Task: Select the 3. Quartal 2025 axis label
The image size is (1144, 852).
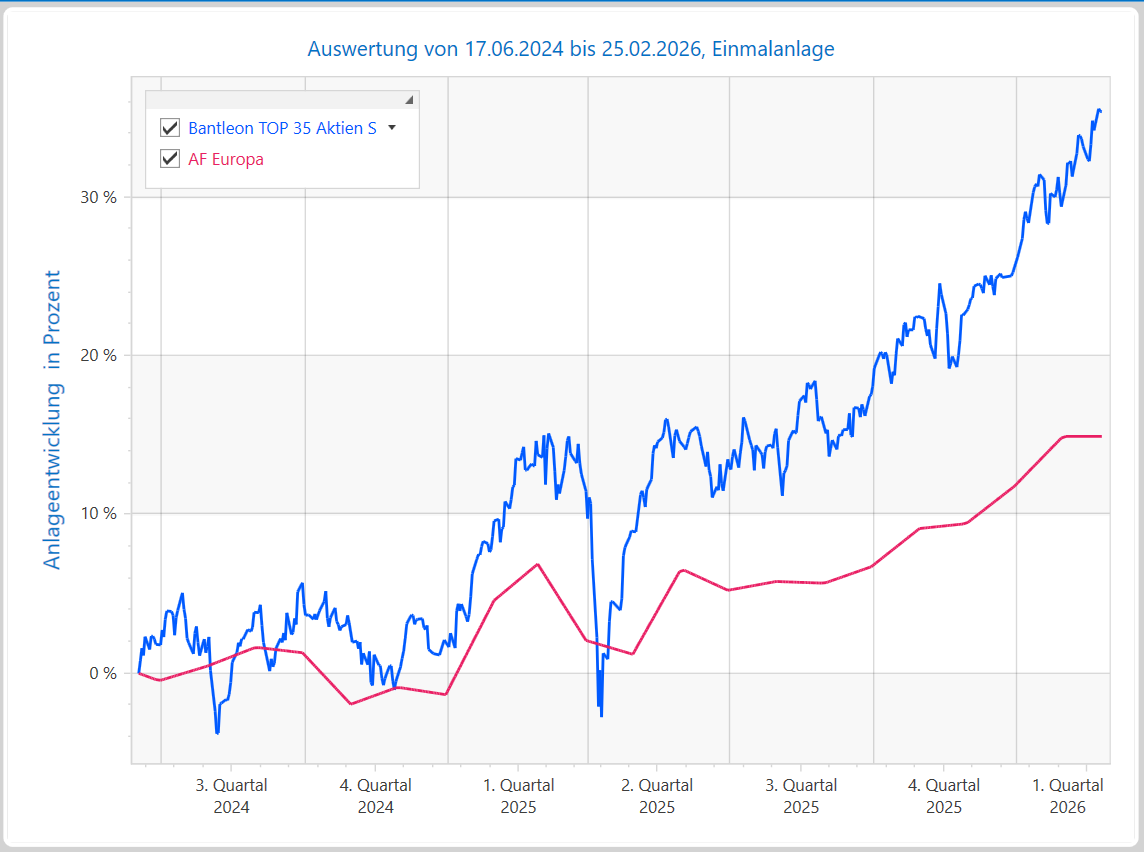Action: [x=801, y=796]
